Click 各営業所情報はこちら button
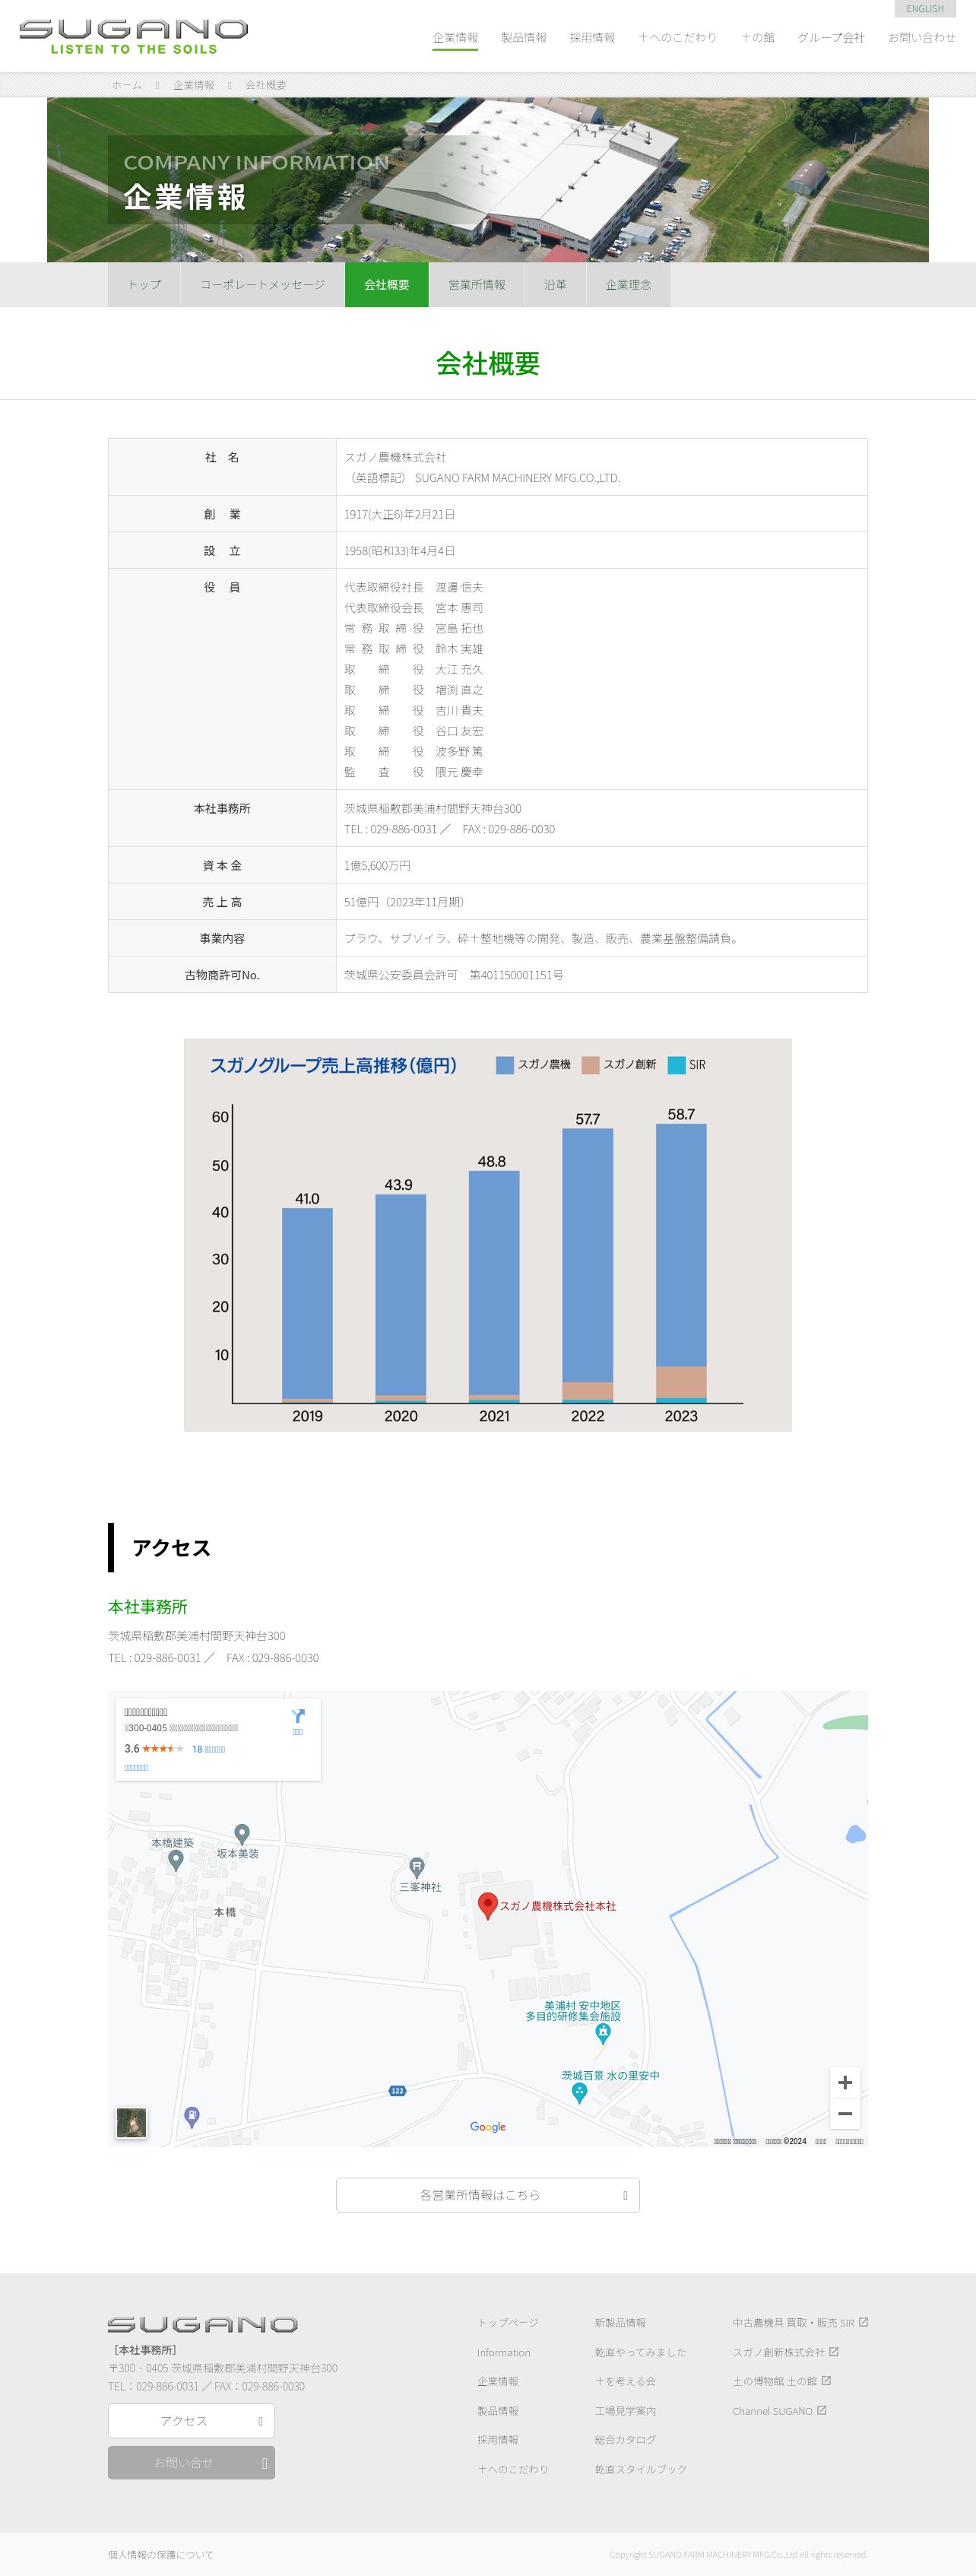The height and width of the screenshot is (2576, 976). [488, 2195]
